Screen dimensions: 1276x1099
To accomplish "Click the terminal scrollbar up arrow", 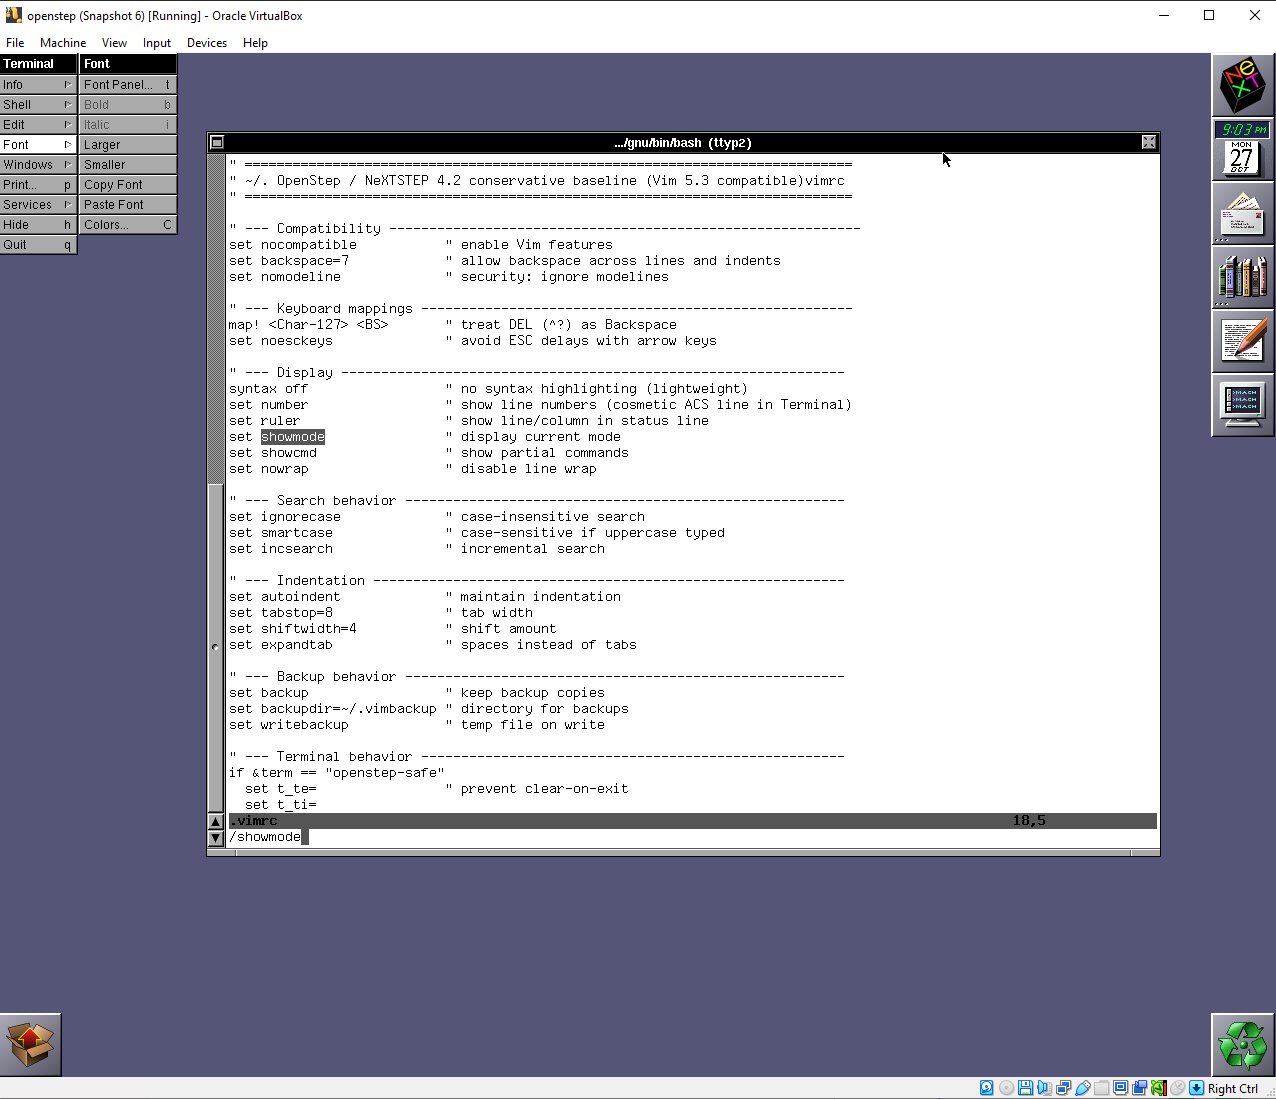I will [x=216, y=822].
